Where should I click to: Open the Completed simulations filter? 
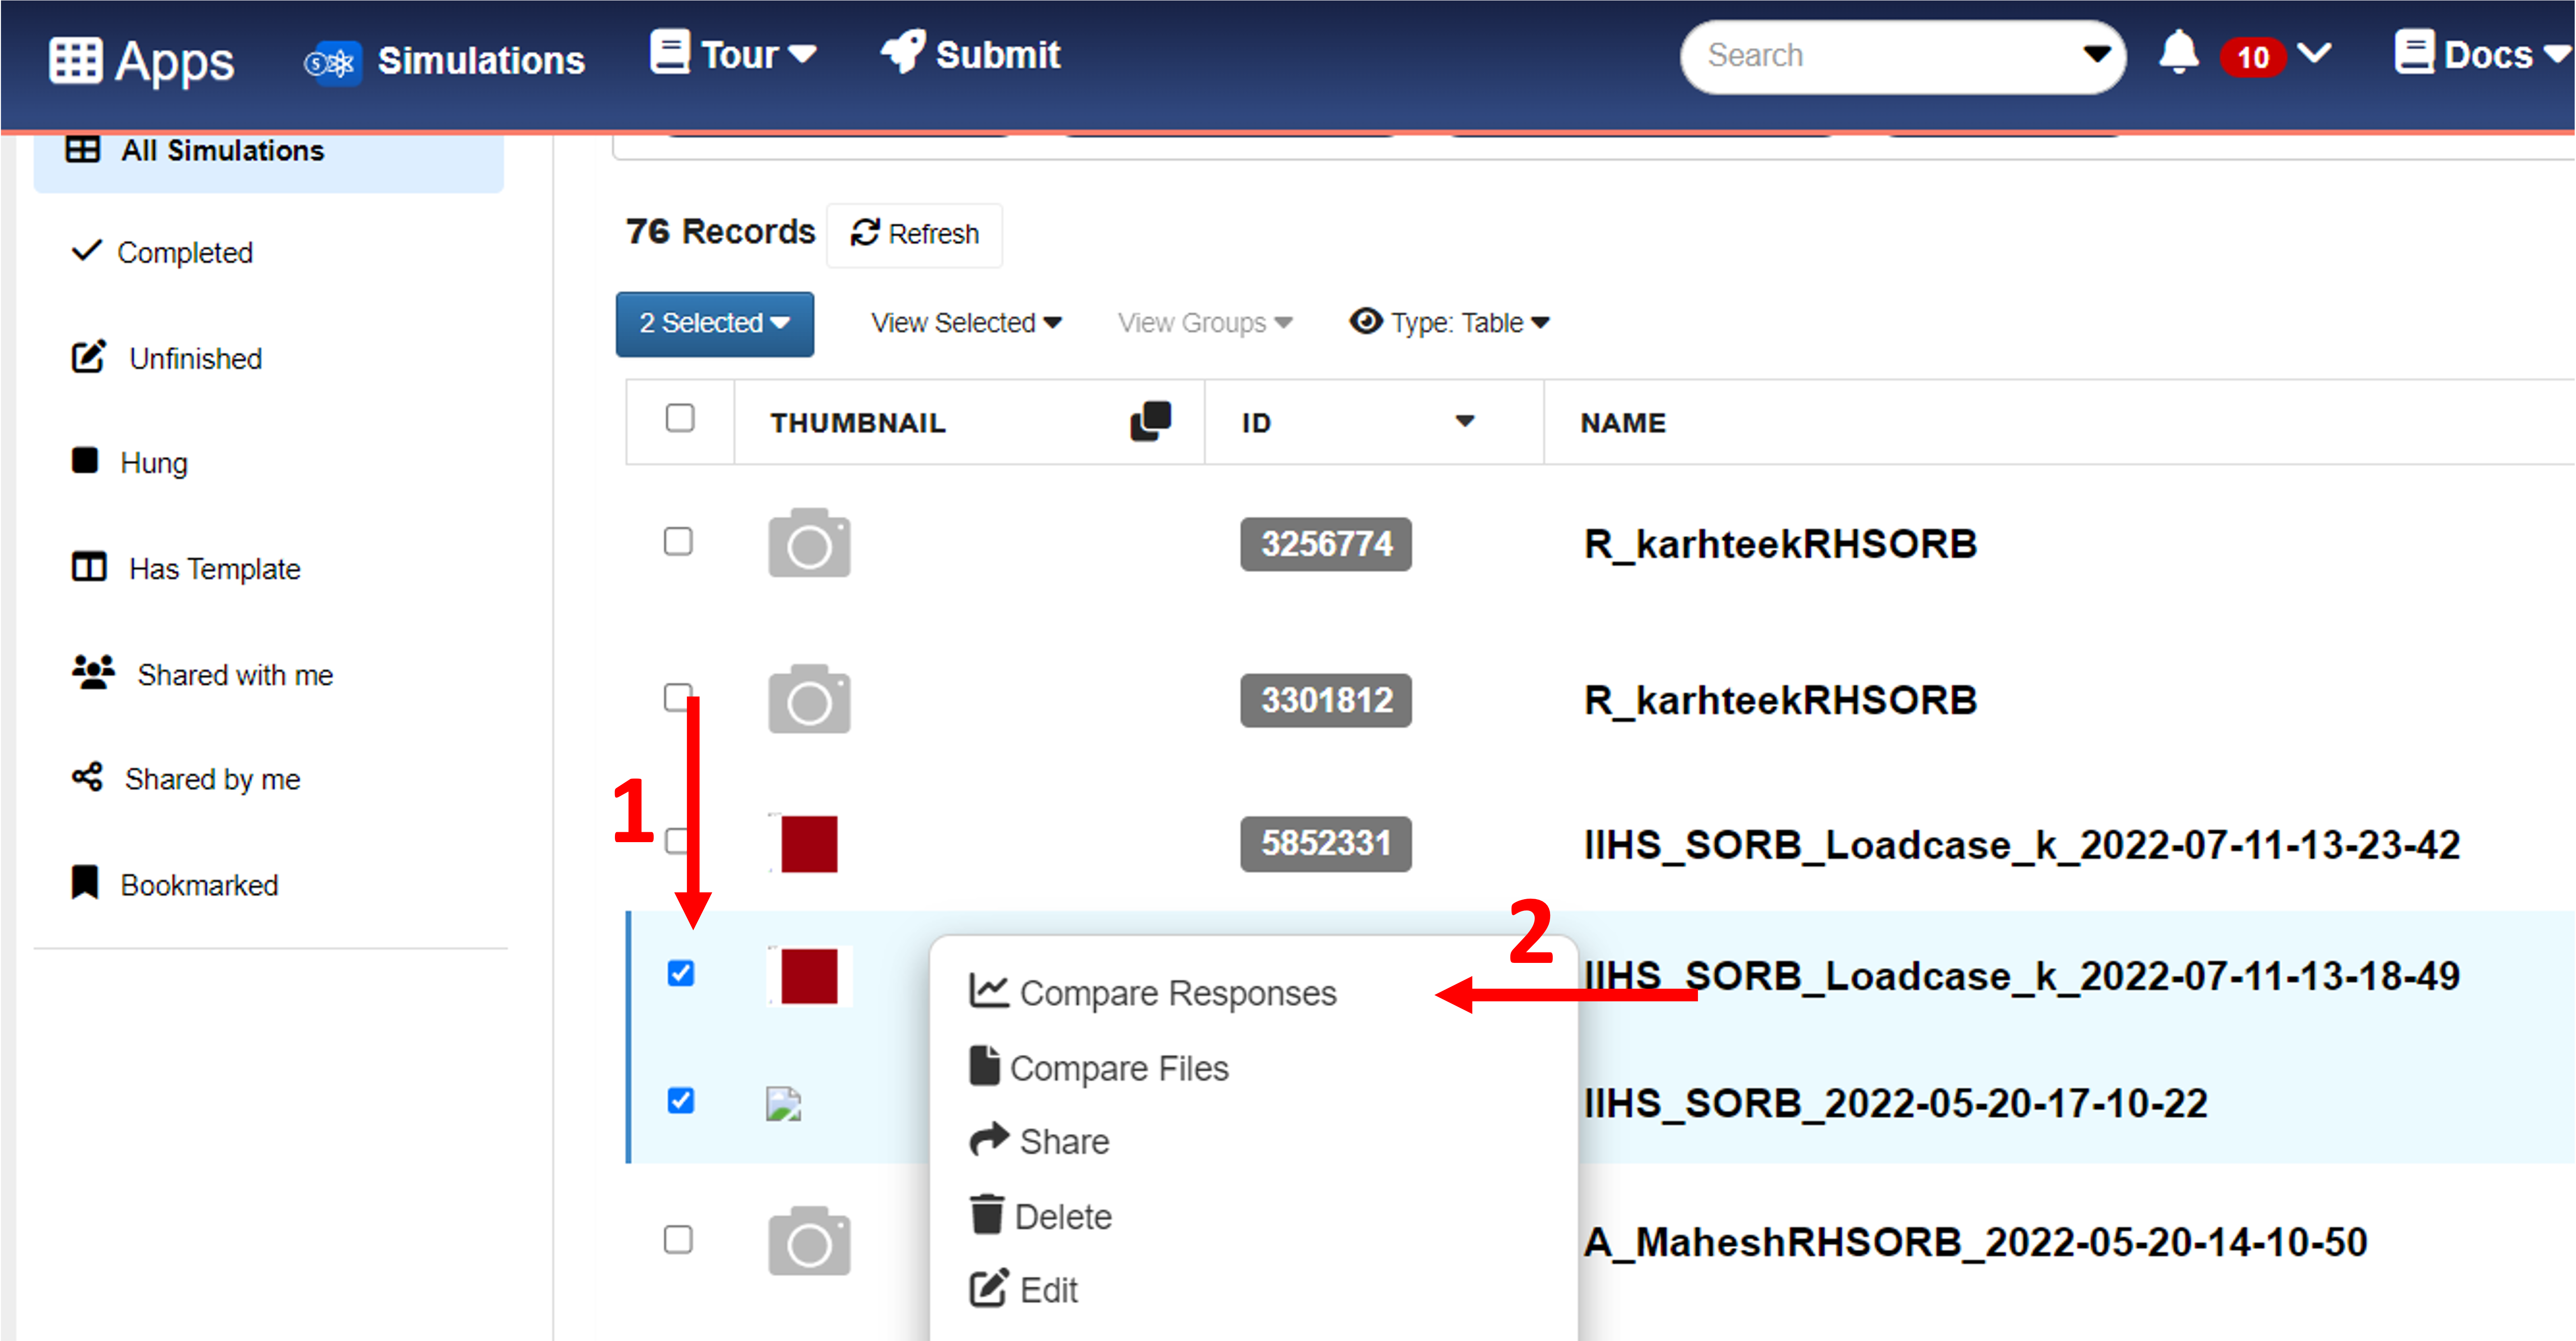point(162,252)
